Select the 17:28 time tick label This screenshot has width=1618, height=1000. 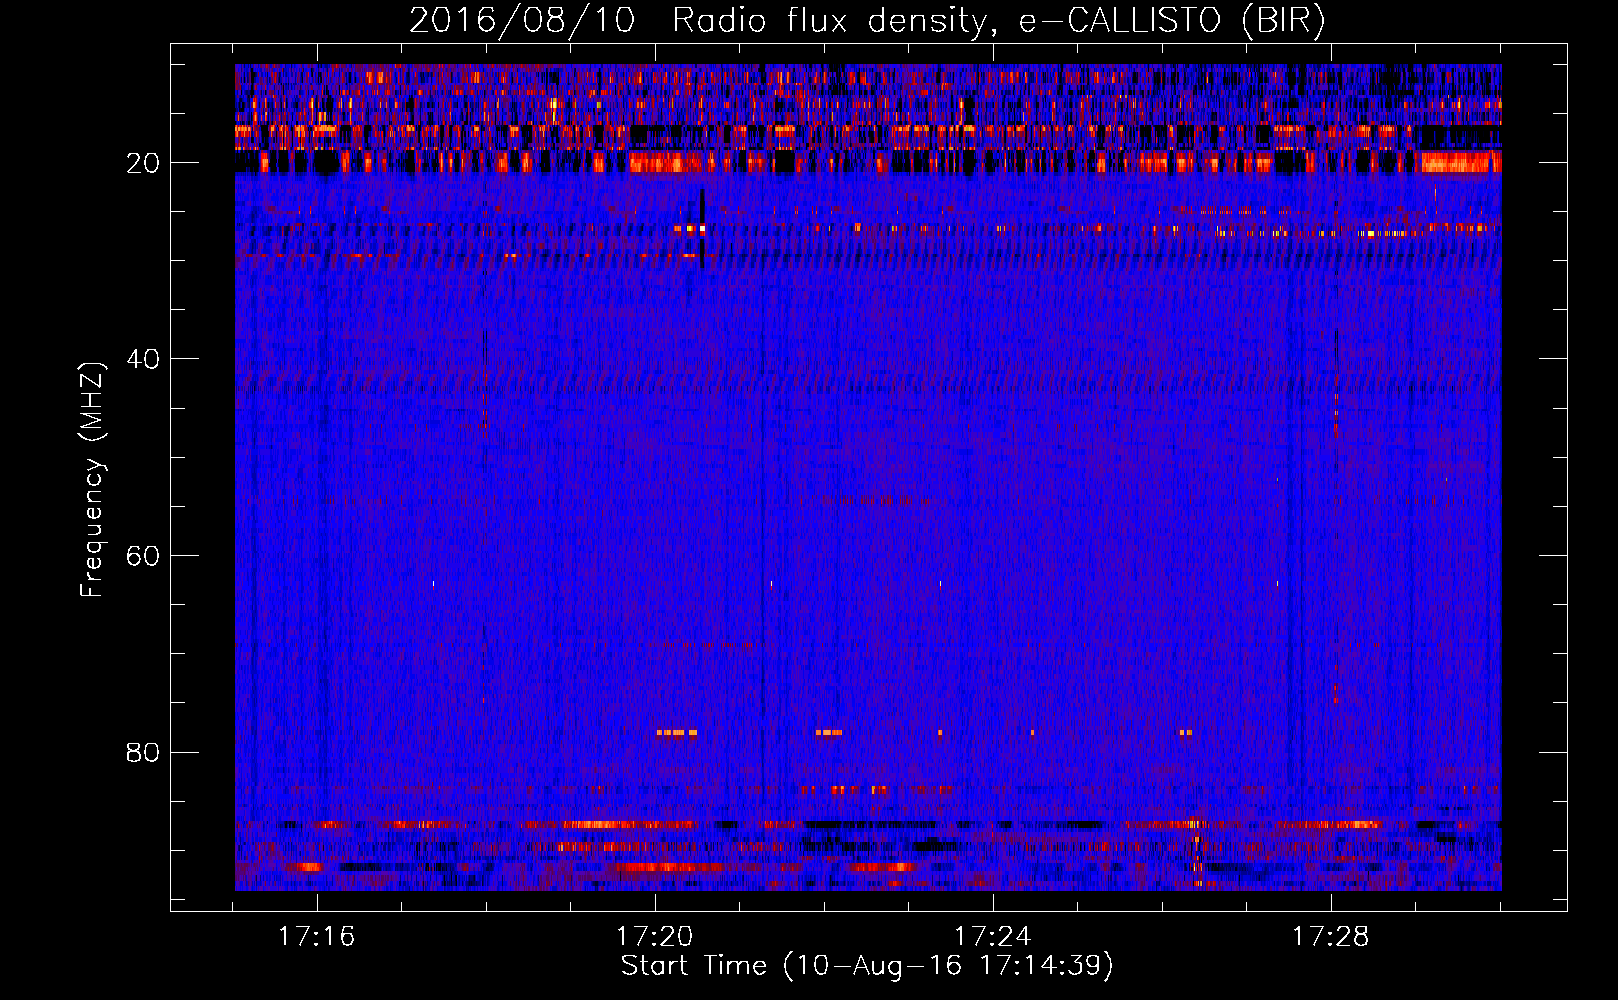click(x=1331, y=936)
